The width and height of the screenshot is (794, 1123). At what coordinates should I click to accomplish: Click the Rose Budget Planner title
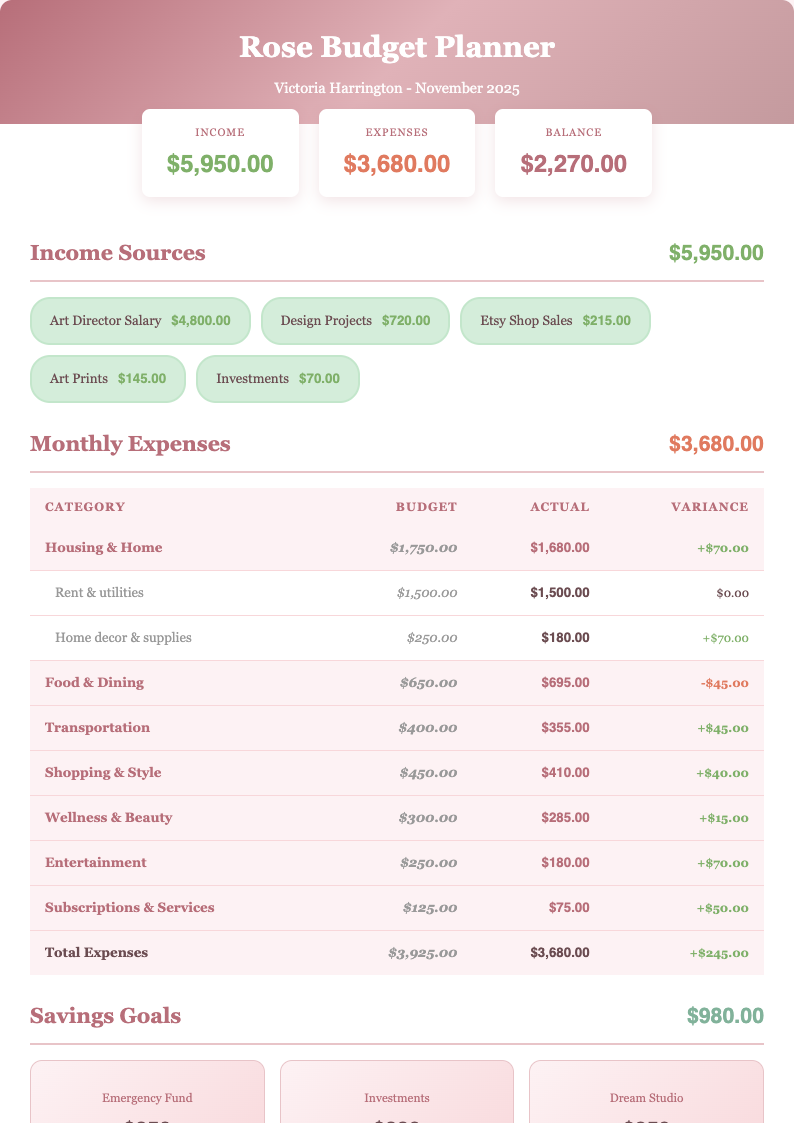pyautogui.click(x=397, y=47)
